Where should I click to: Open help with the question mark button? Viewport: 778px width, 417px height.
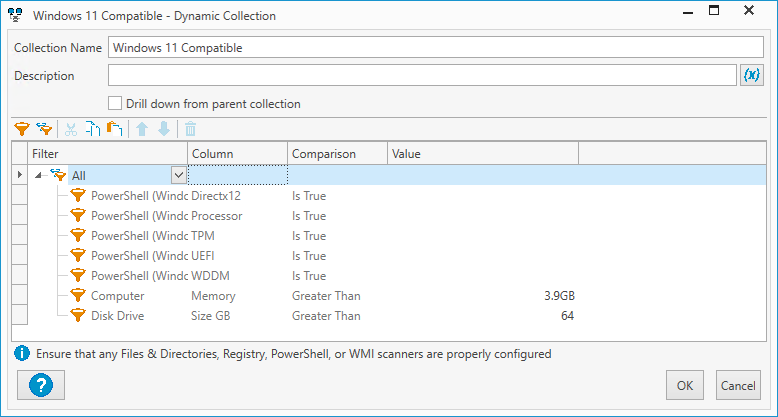pos(41,385)
